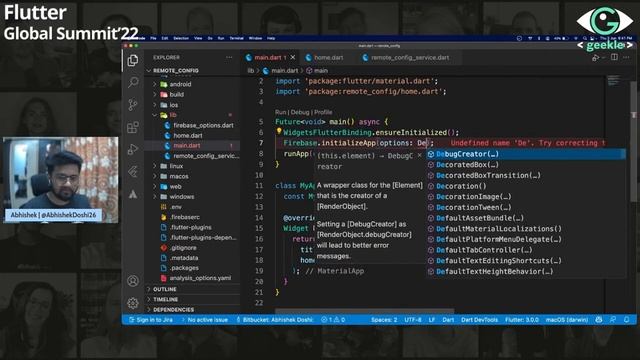
Task: Open the Terminal menu
Action: [236, 38]
